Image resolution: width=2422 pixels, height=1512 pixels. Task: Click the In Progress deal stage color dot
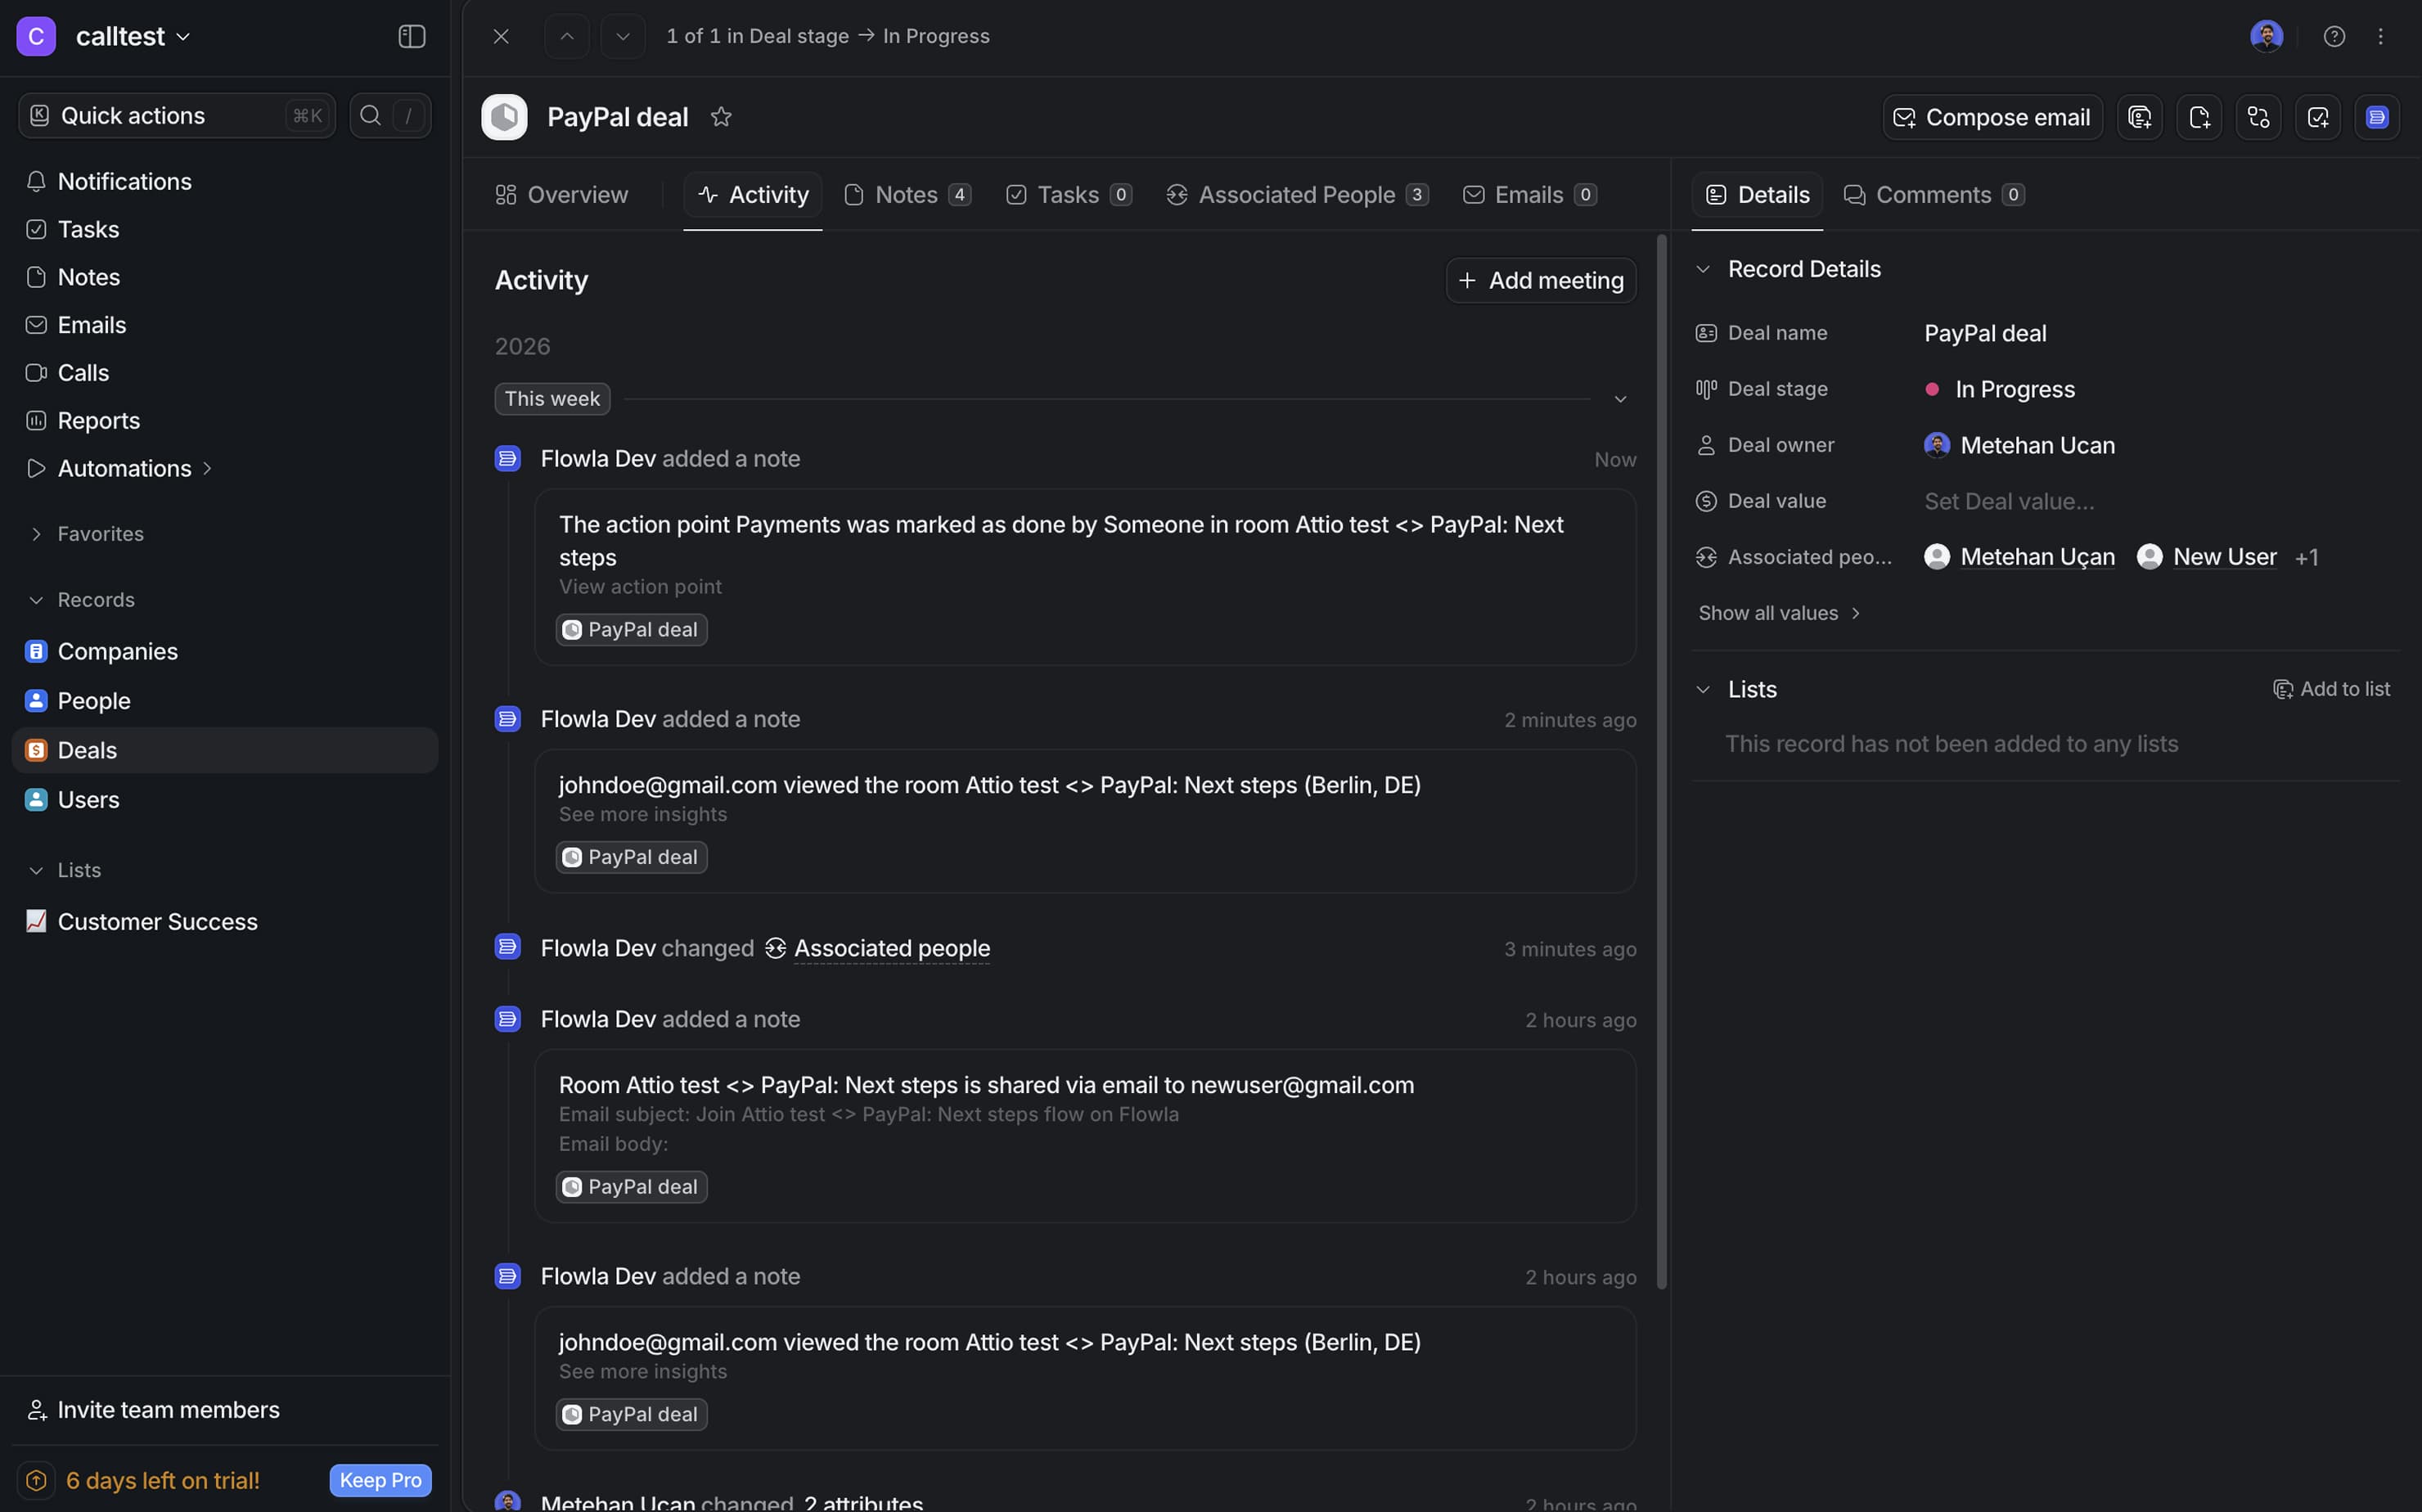(1932, 389)
